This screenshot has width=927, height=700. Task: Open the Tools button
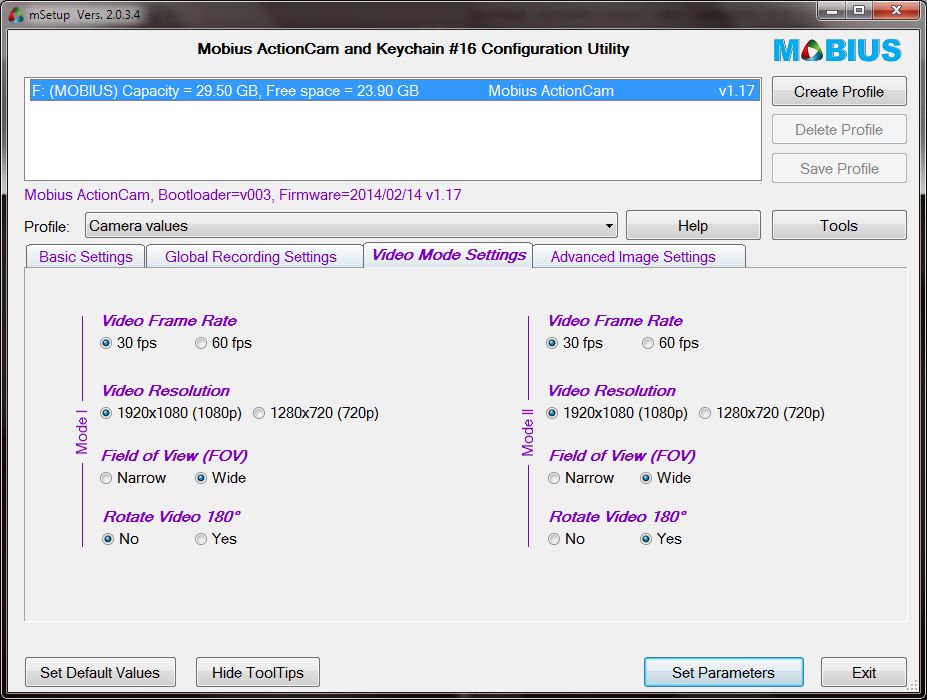839,225
